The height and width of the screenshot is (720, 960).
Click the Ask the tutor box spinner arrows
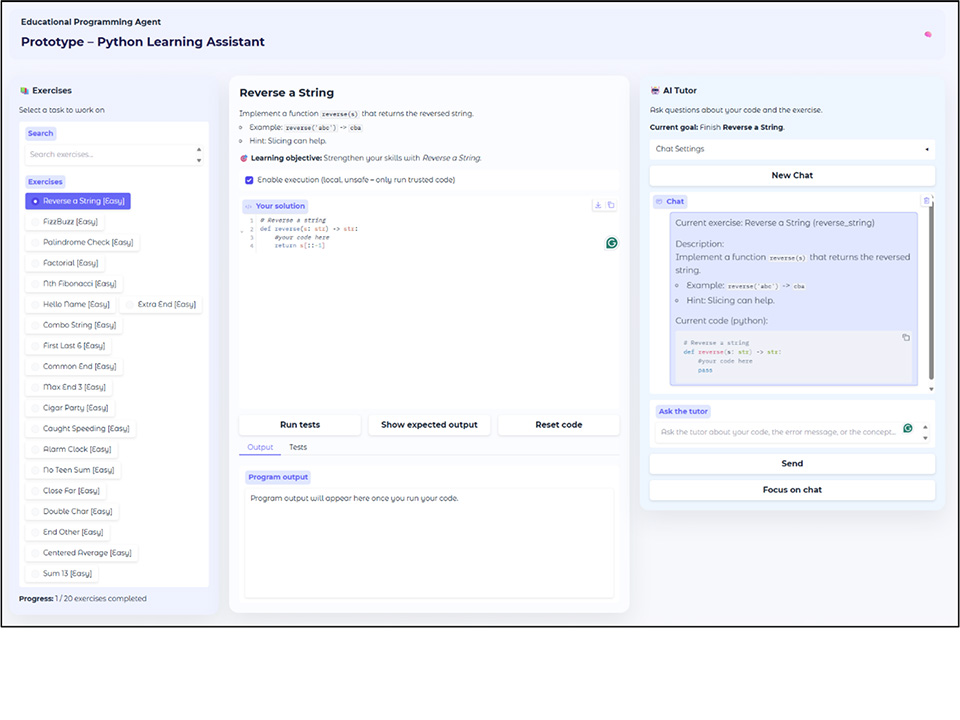point(925,432)
